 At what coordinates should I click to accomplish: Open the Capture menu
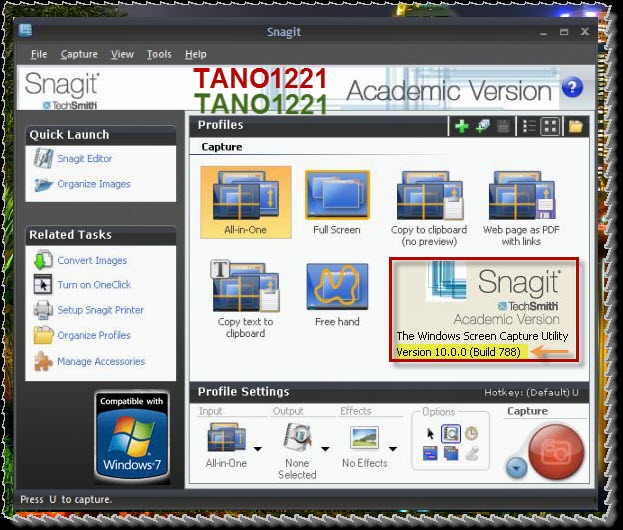point(79,54)
